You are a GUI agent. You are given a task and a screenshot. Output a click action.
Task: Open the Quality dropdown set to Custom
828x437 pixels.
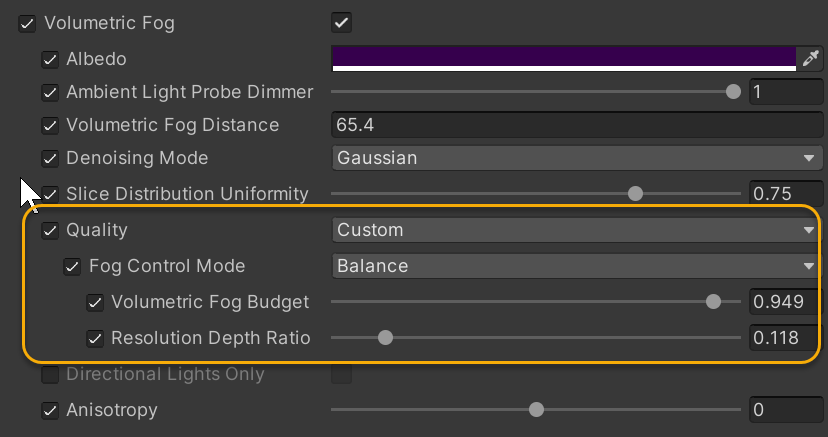[576, 230]
